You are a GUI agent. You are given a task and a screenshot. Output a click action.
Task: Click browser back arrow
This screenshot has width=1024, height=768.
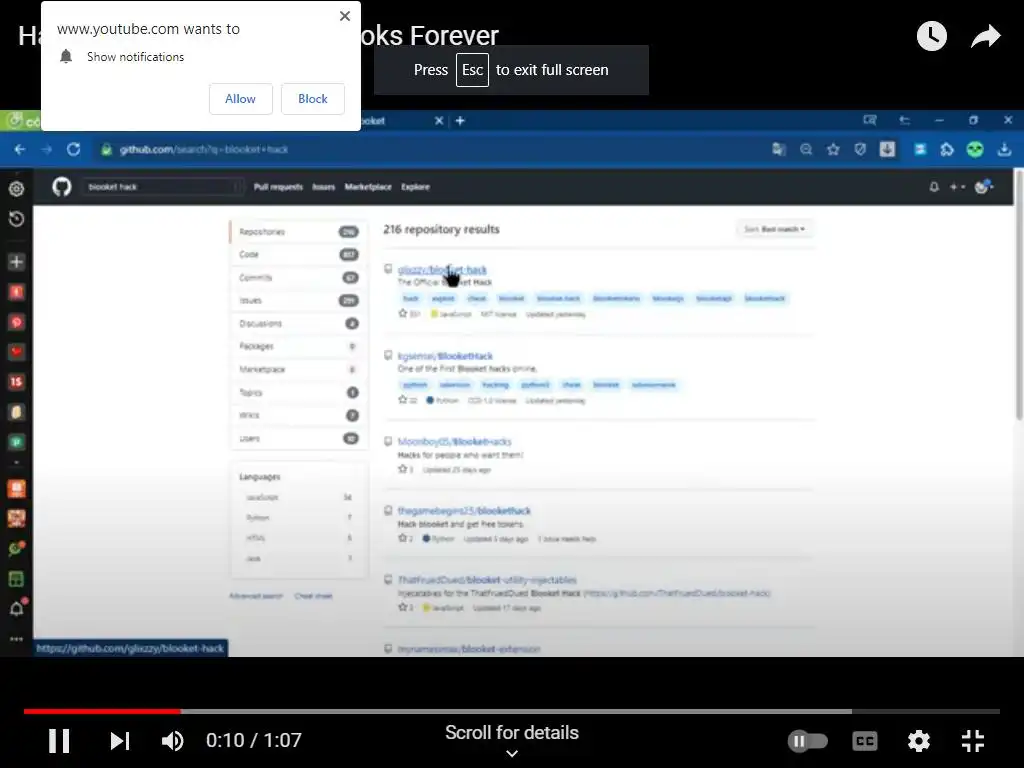(x=20, y=150)
